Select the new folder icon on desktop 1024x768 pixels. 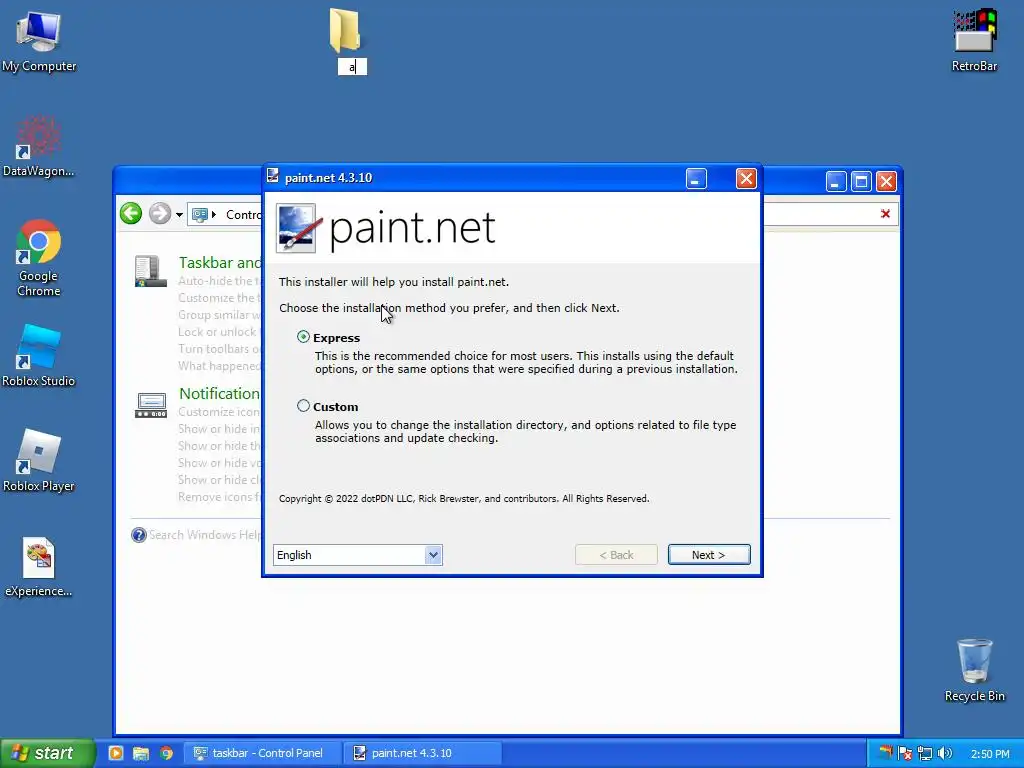tap(345, 30)
